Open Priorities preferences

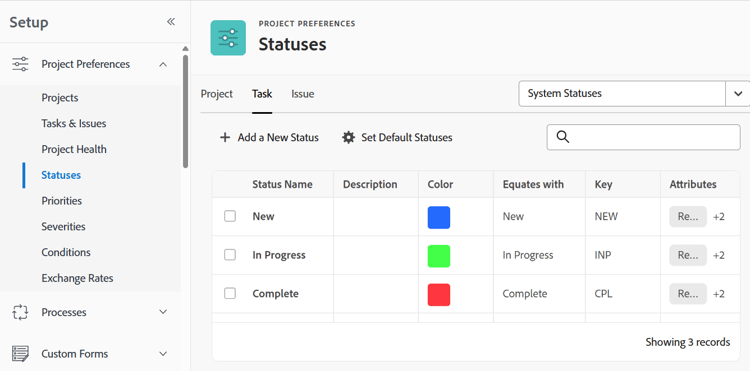pyautogui.click(x=62, y=201)
